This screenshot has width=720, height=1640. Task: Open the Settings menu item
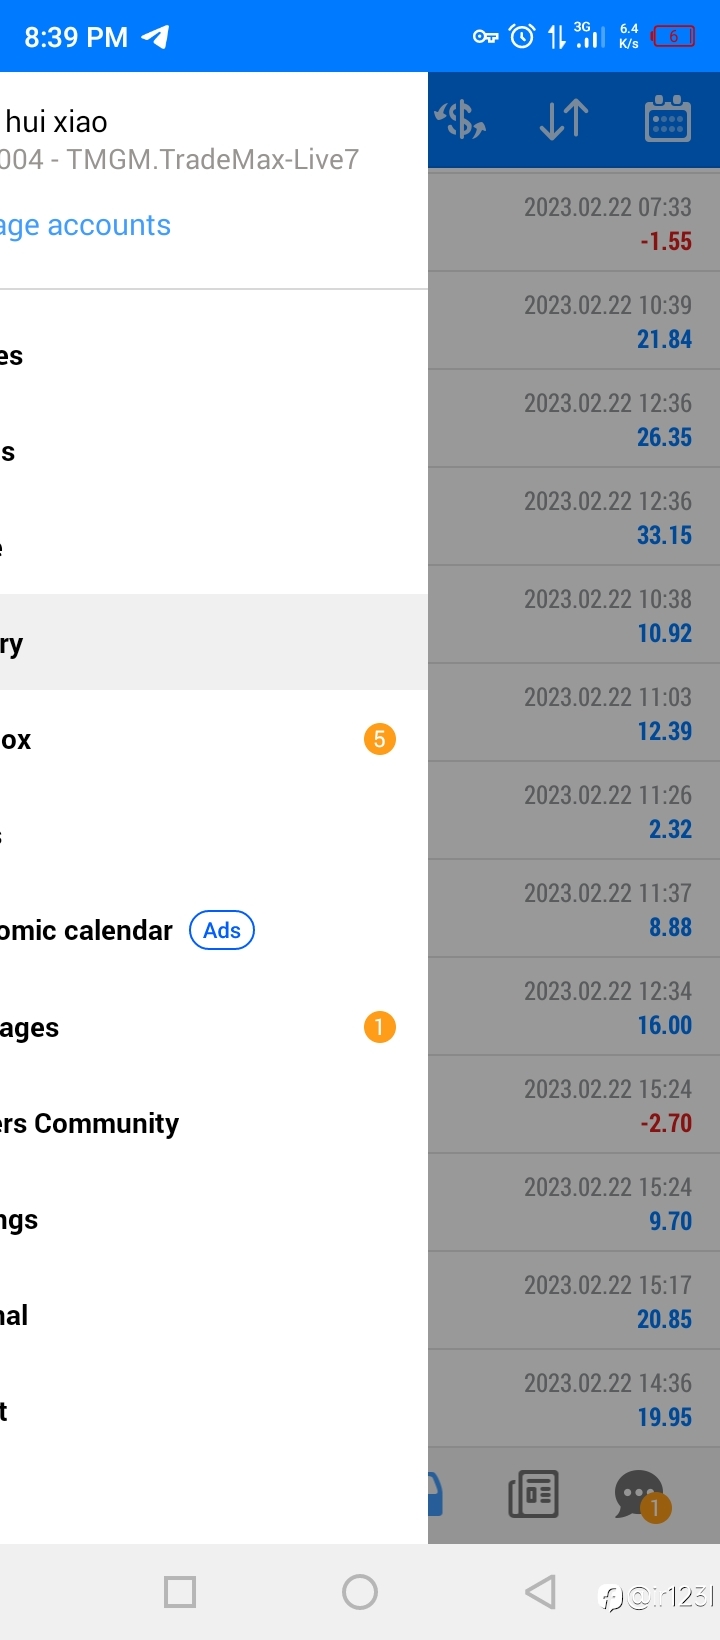pyautogui.click(x=214, y=1219)
